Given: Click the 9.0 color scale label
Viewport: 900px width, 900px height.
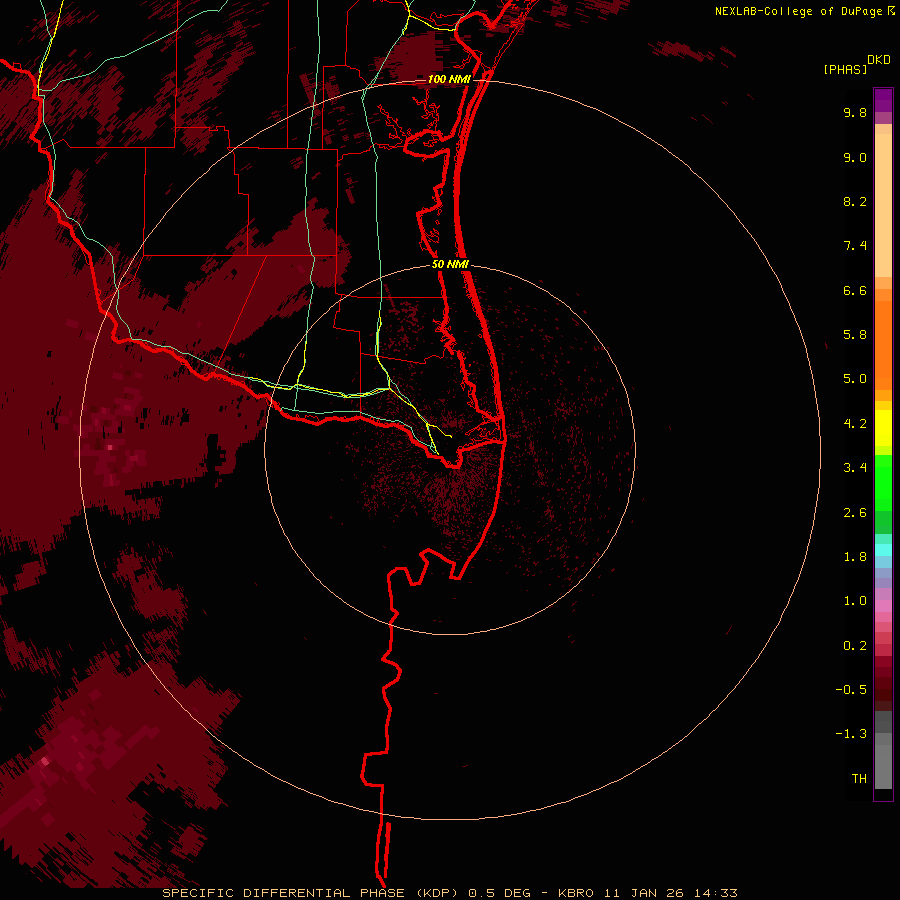Looking at the screenshot, I should tap(855, 157).
